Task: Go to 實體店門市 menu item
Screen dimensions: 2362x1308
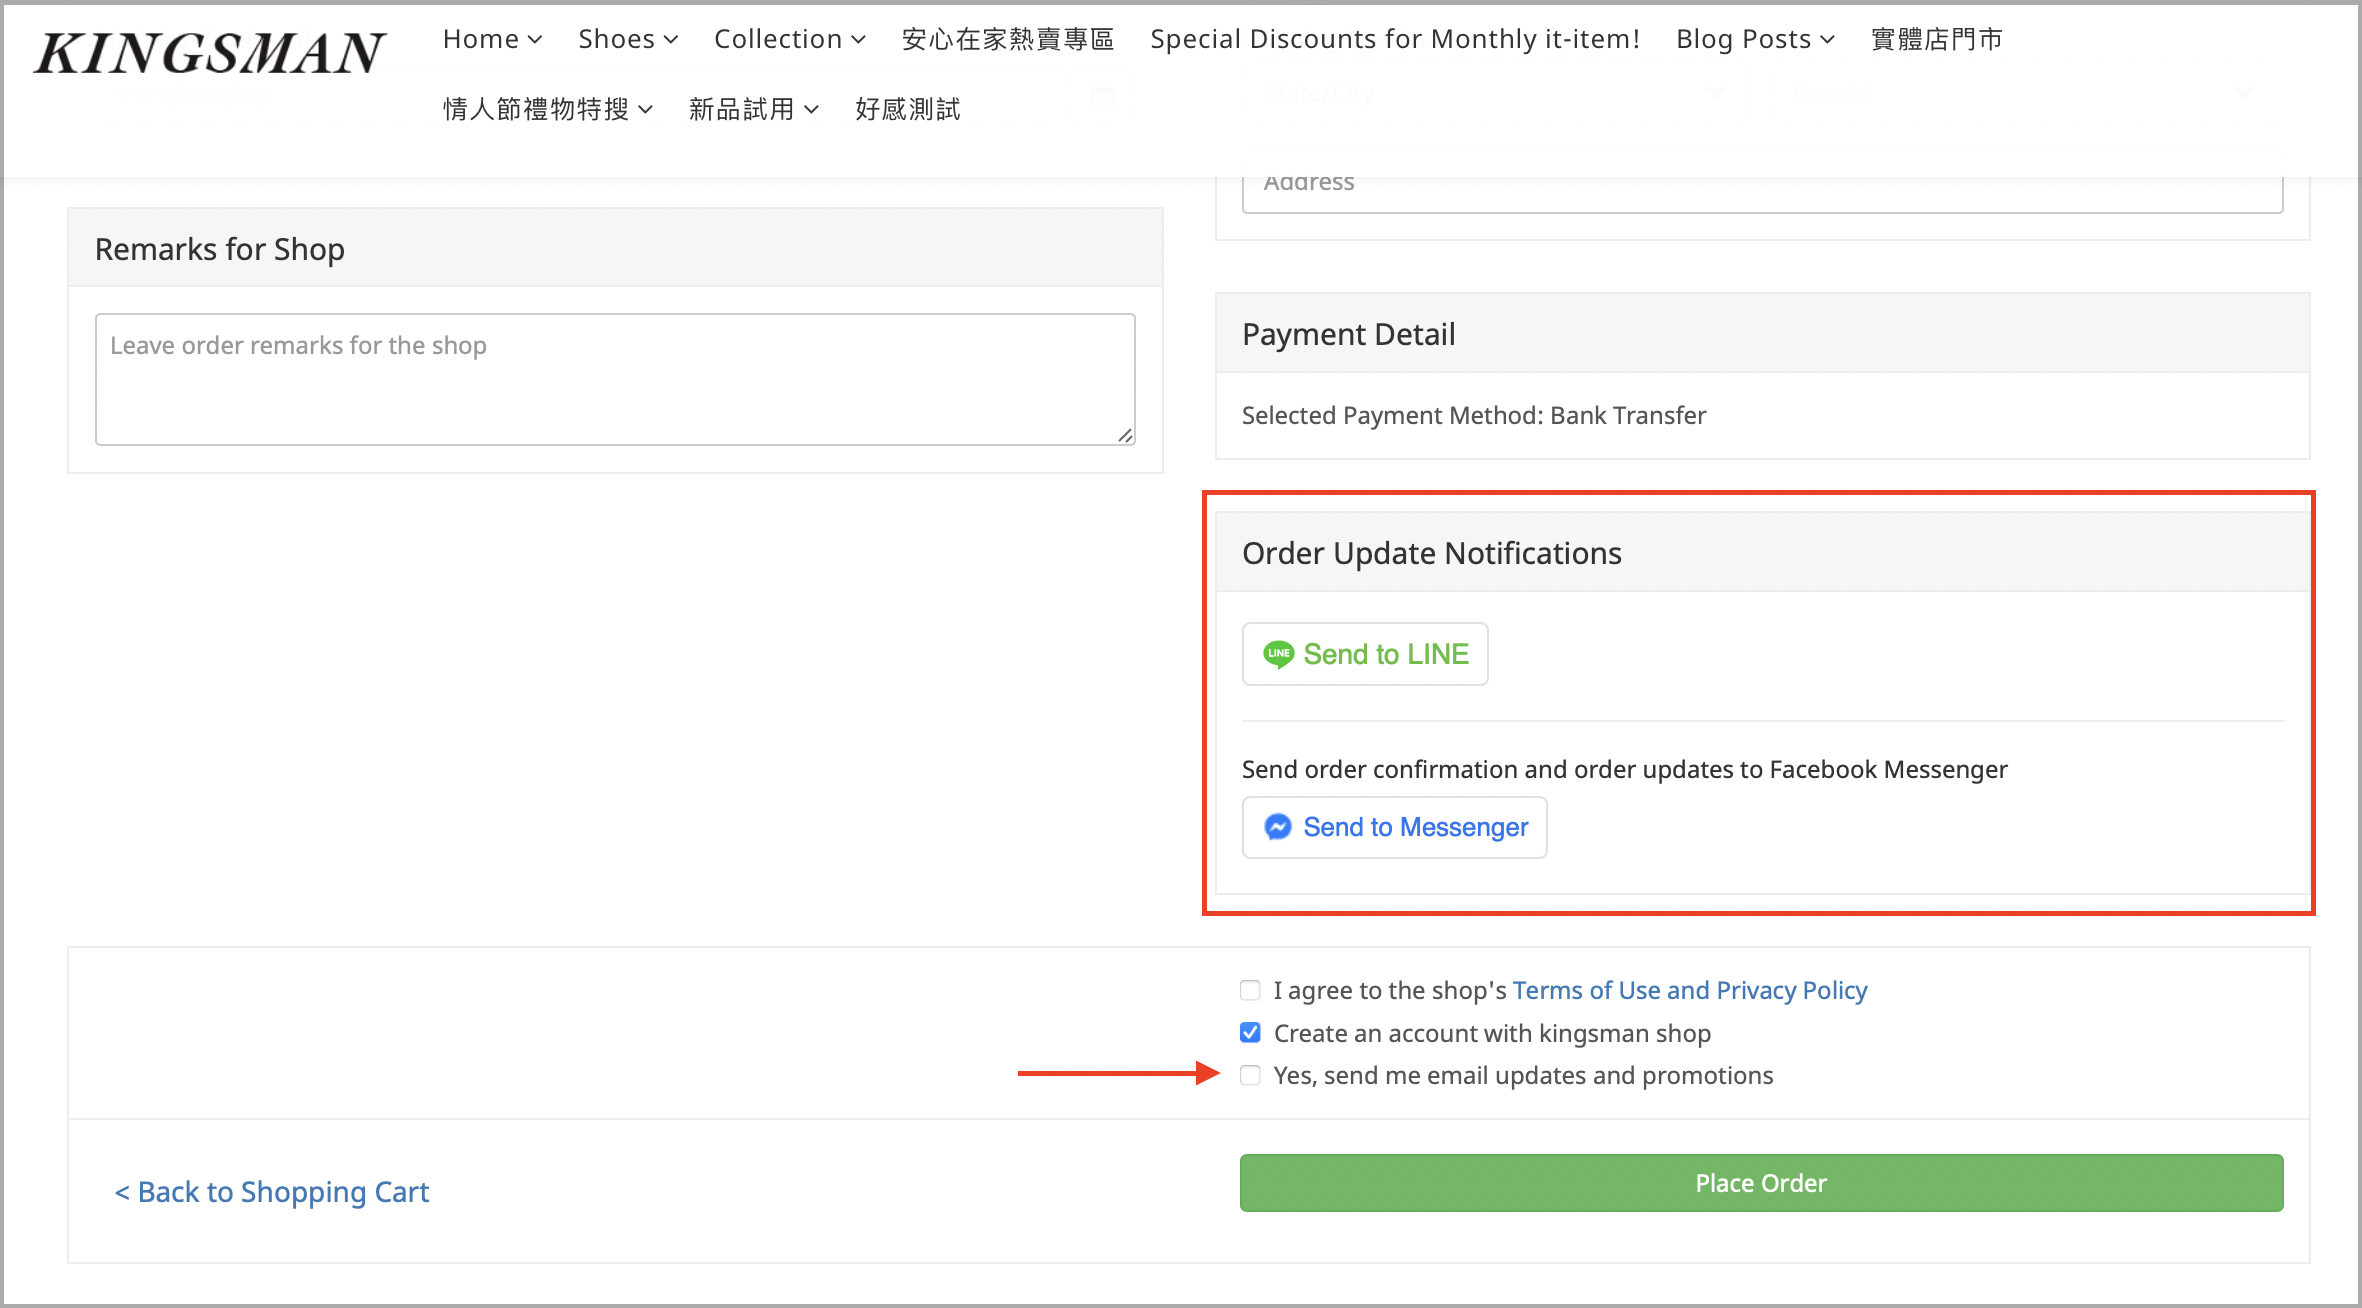Action: pos(1937,39)
